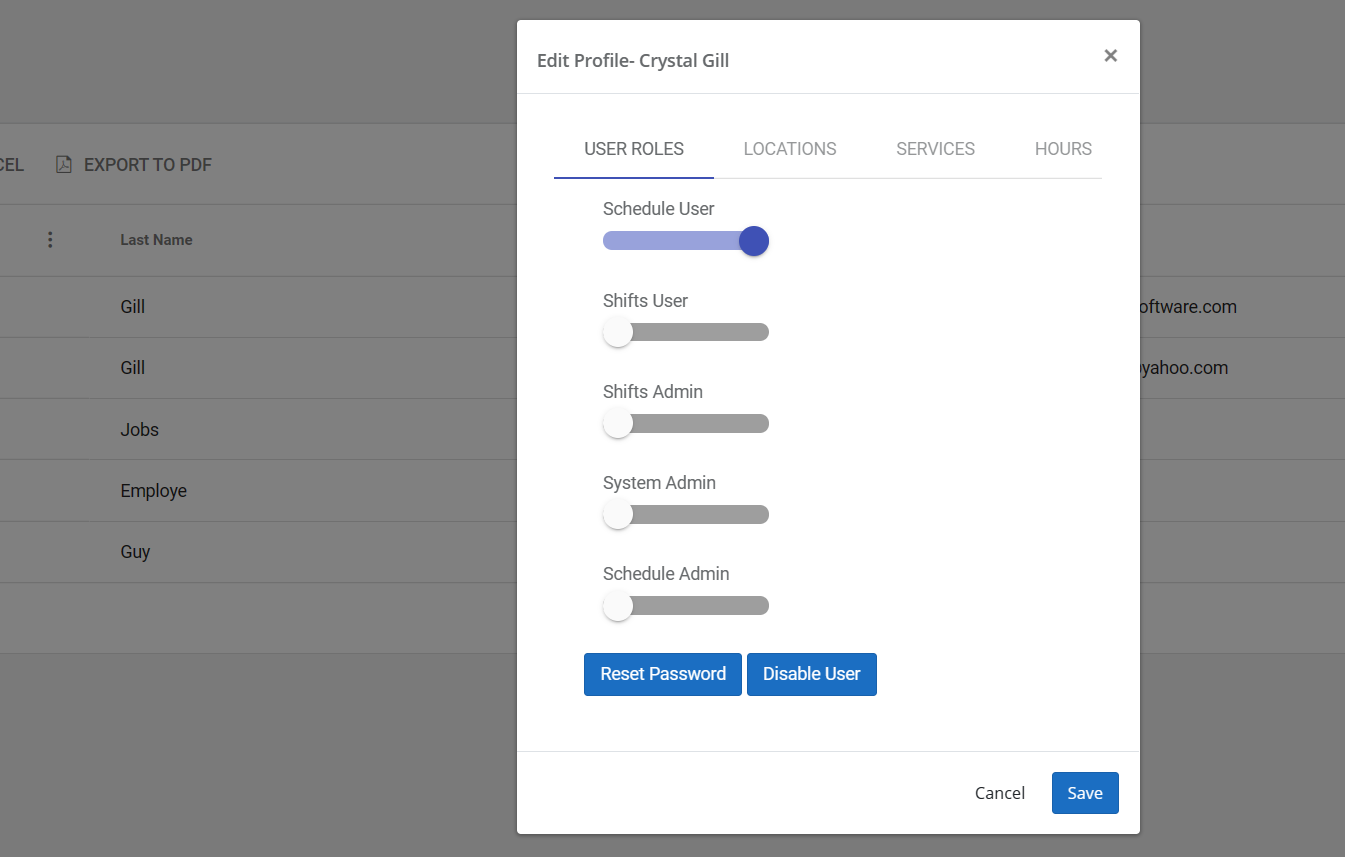This screenshot has width=1345, height=857.
Task: Select the first Gill row in the table
Action: tap(132, 306)
